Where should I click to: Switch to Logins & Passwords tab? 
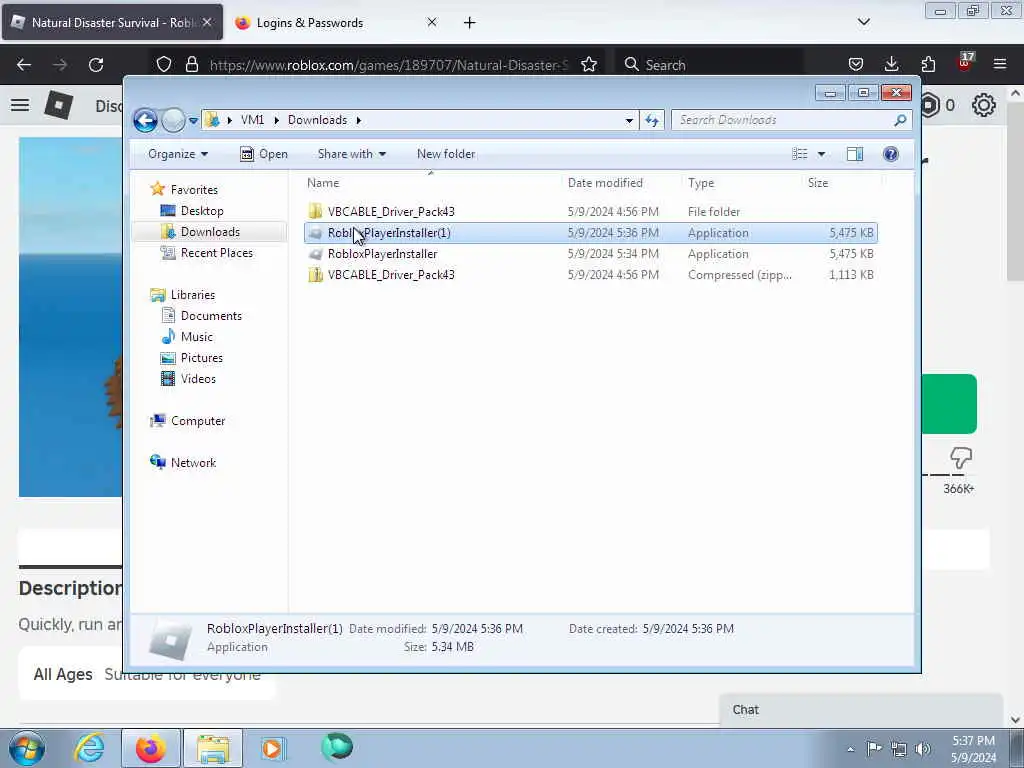[x=310, y=23]
